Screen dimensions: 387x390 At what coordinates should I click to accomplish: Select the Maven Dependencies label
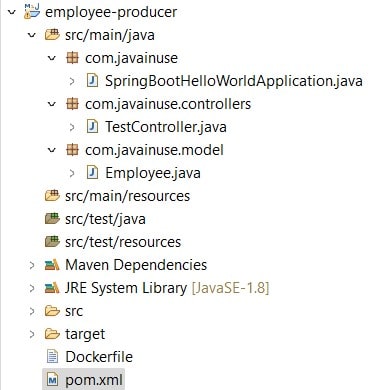tap(136, 265)
